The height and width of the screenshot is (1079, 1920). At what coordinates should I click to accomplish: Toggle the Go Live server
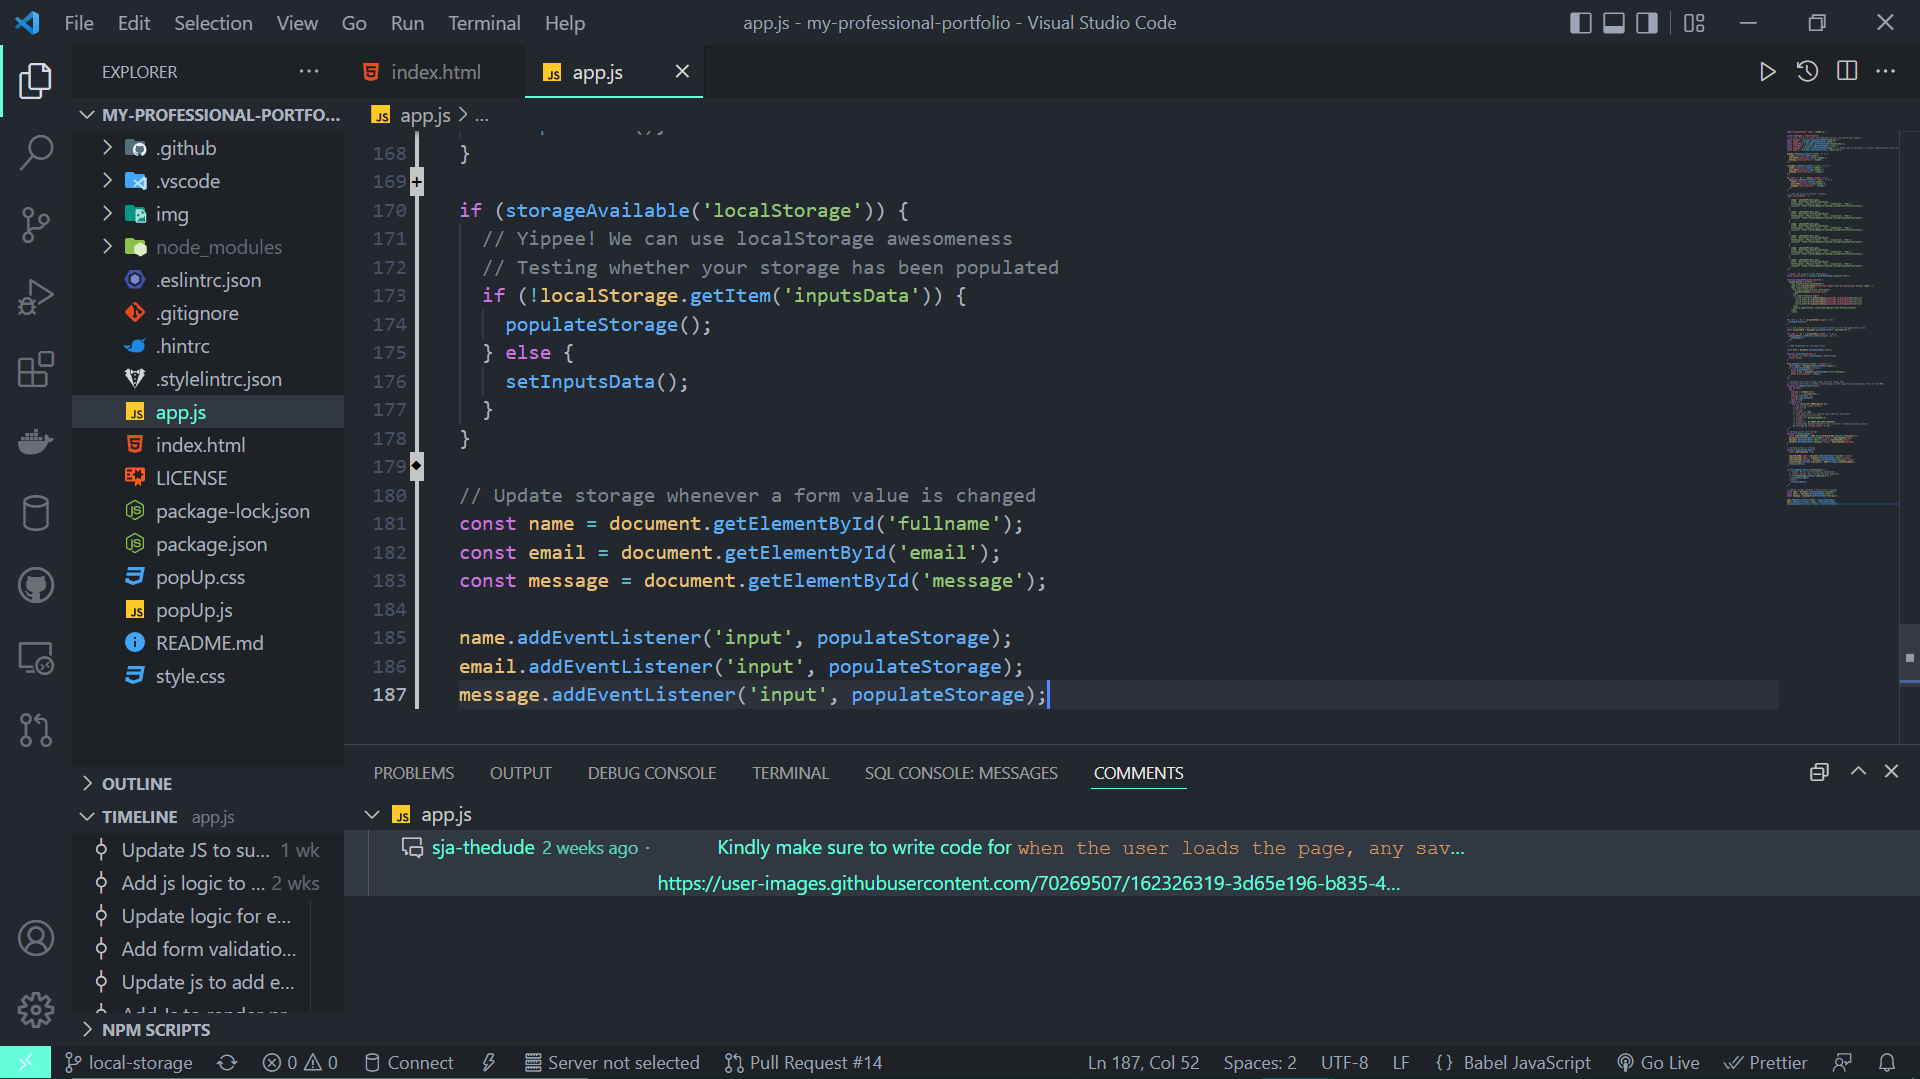pyautogui.click(x=1657, y=1062)
